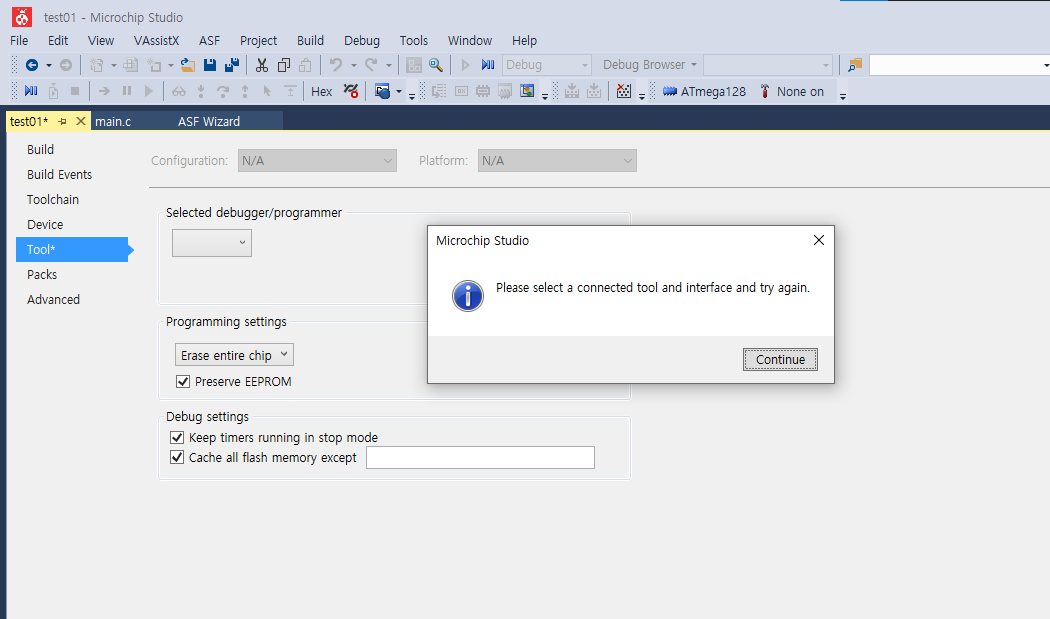
Task: Click the Processor Status chip icon in toolbar
Action: click(x=505, y=90)
